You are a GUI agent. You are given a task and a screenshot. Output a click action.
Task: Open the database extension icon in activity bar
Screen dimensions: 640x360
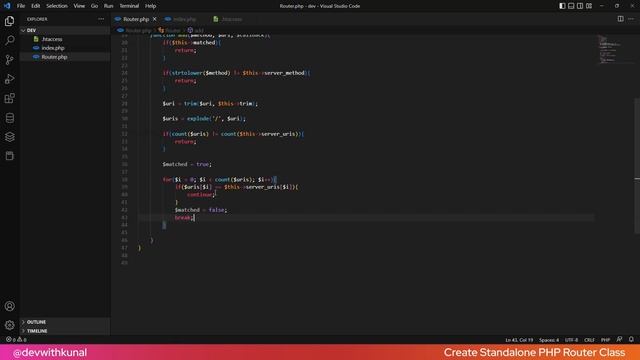tap(9, 118)
